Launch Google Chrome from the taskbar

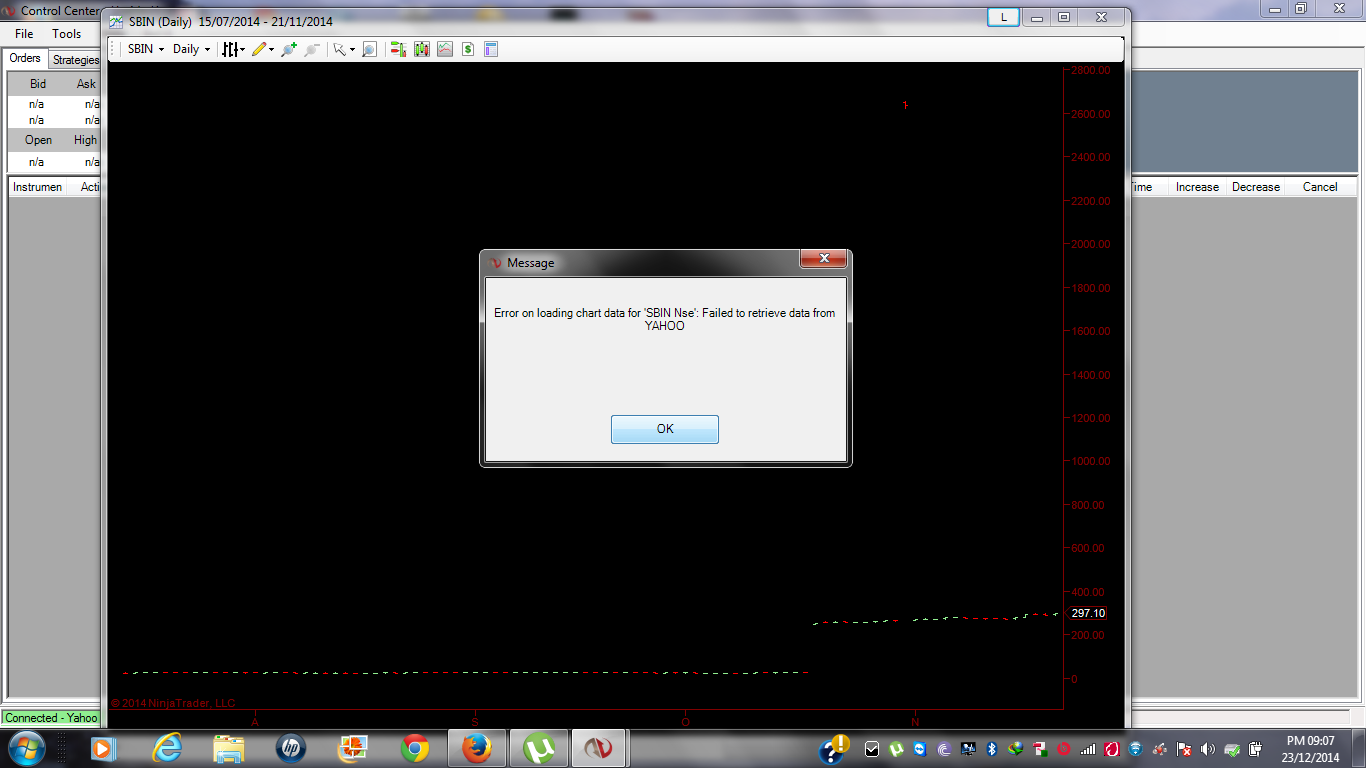click(x=415, y=748)
